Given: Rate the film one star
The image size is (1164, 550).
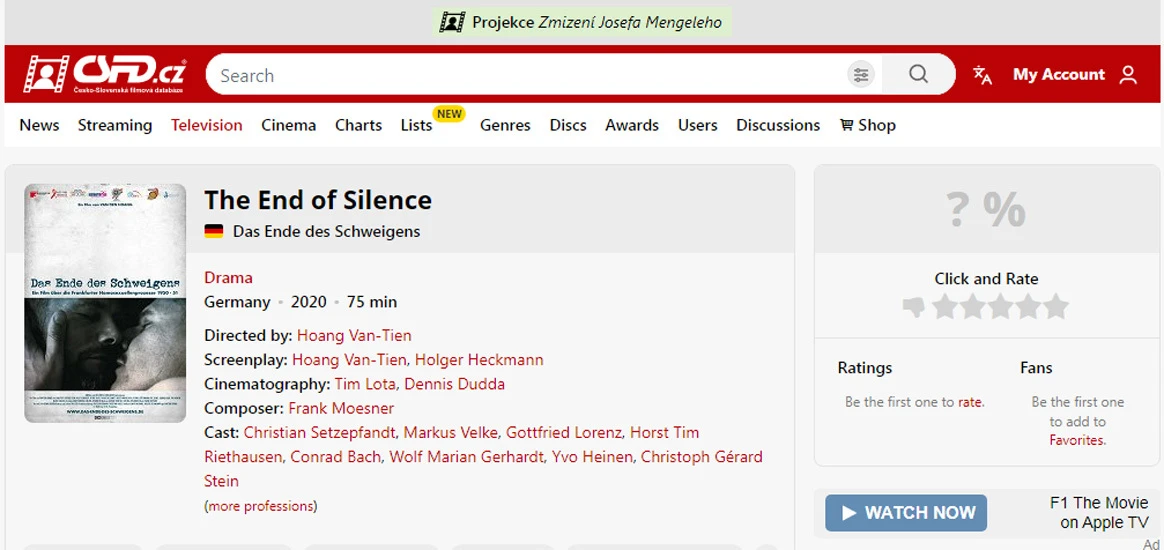Looking at the screenshot, I should coord(944,307).
